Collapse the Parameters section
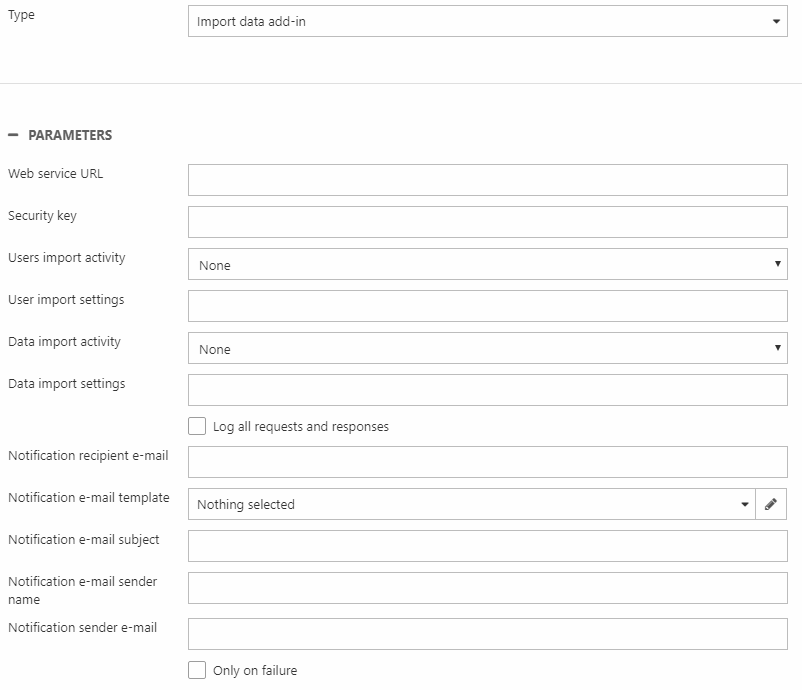 point(13,135)
